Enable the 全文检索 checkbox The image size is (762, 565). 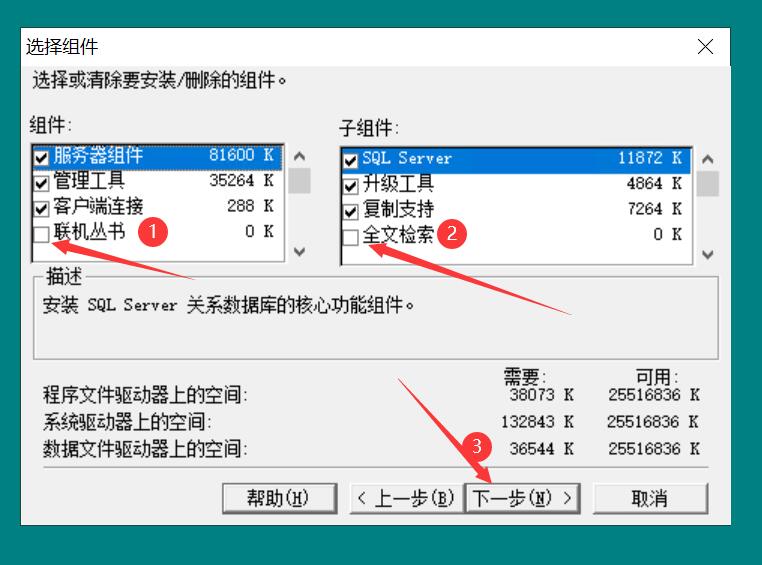coord(350,238)
